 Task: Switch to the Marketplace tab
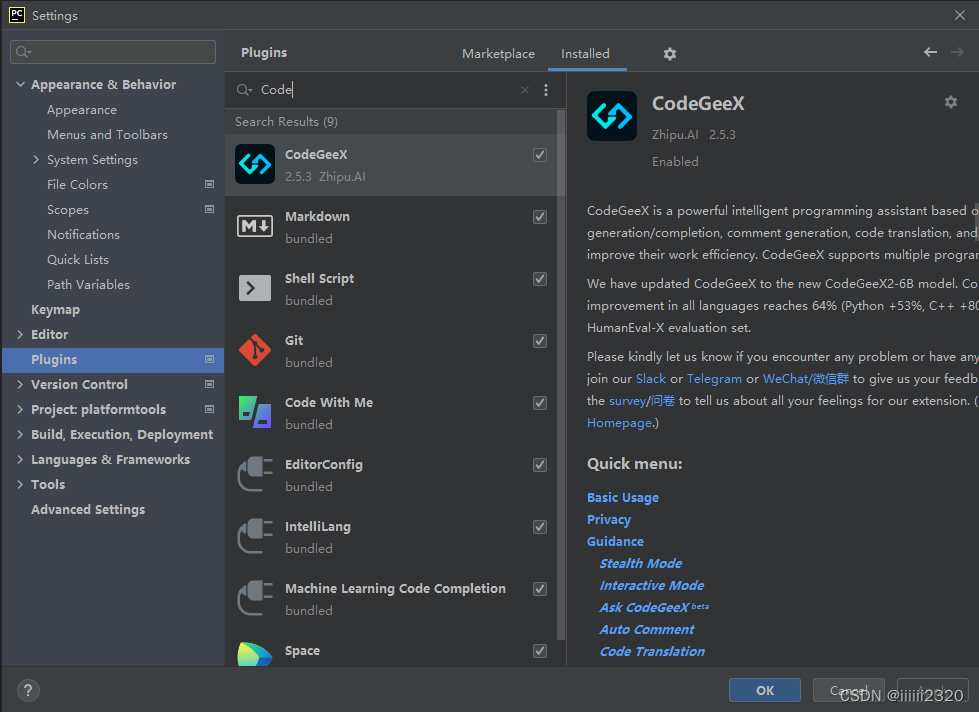(x=498, y=54)
